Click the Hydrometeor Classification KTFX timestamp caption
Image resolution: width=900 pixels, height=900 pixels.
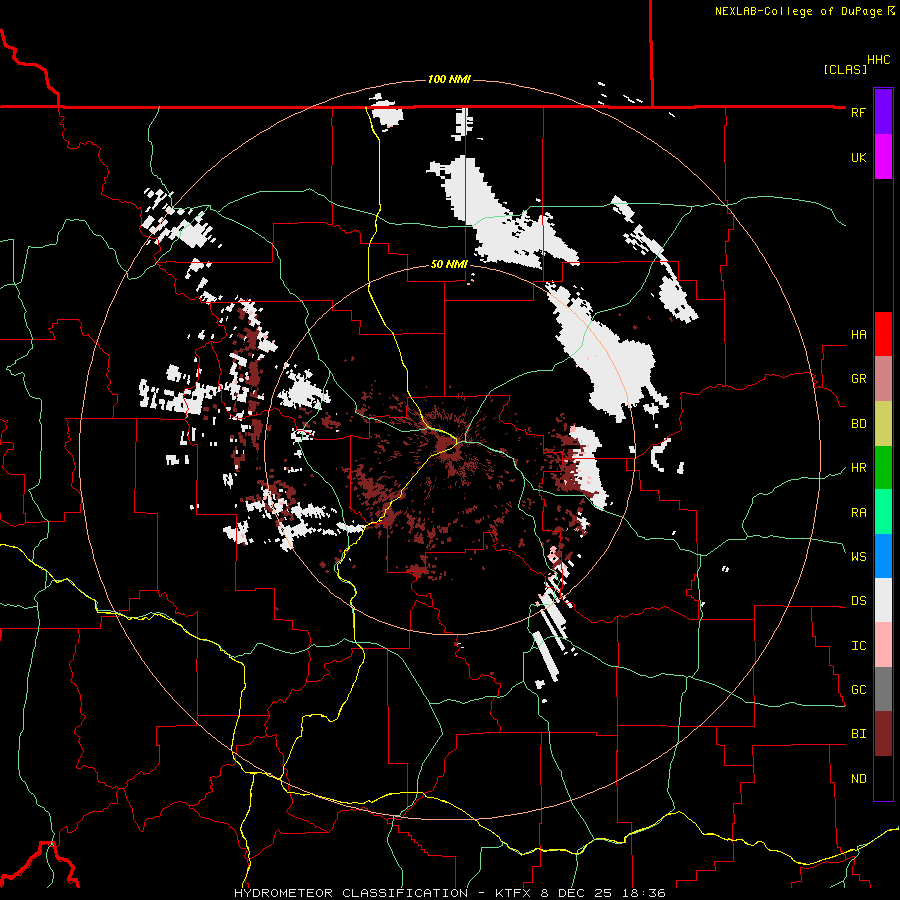449,893
